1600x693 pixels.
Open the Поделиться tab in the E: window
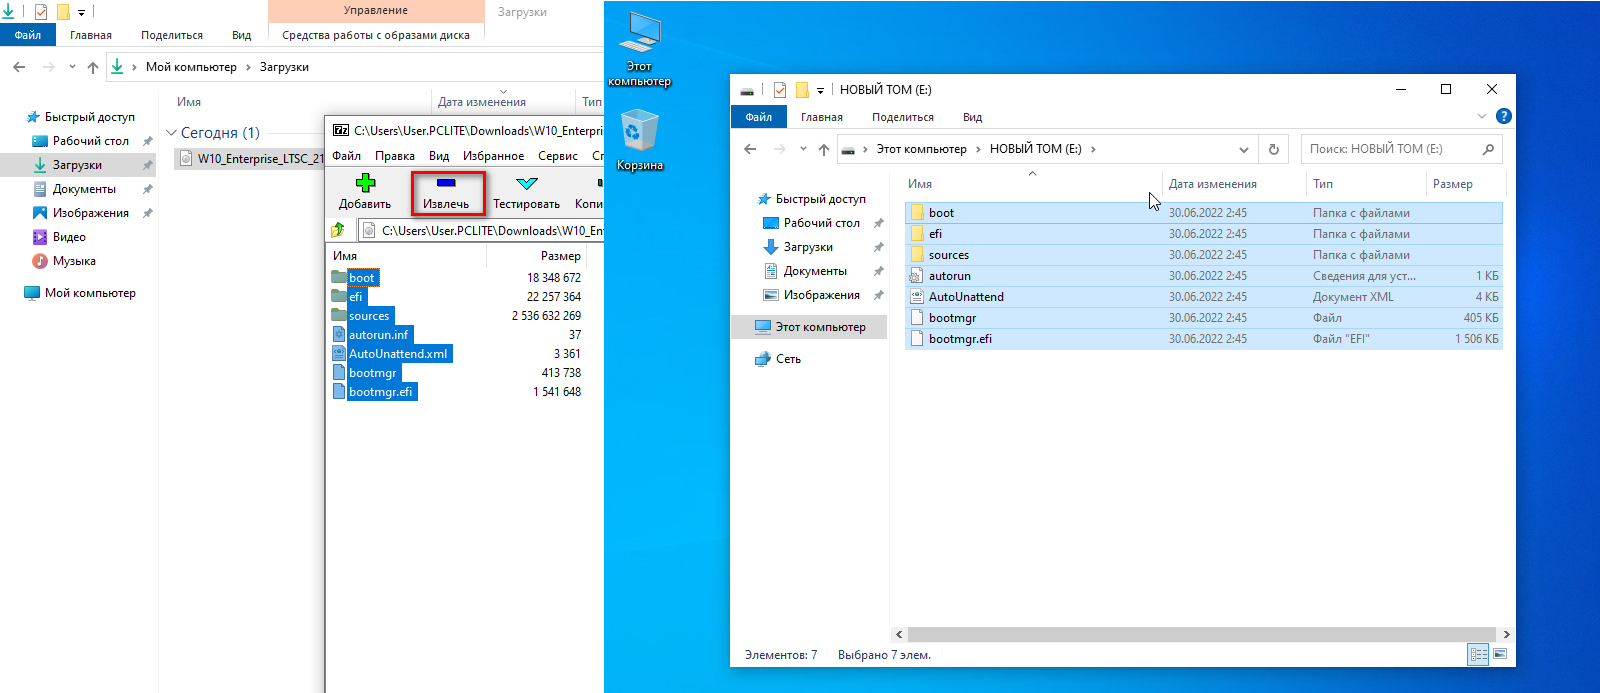pos(902,117)
